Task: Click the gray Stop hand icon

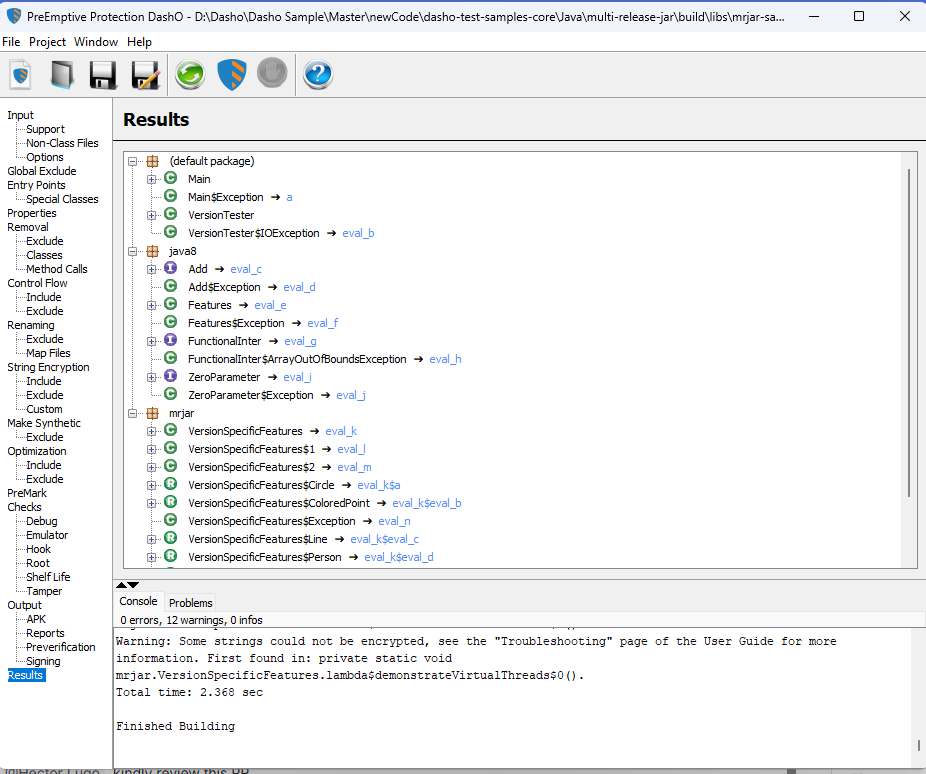Action: click(x=272, y=73)
